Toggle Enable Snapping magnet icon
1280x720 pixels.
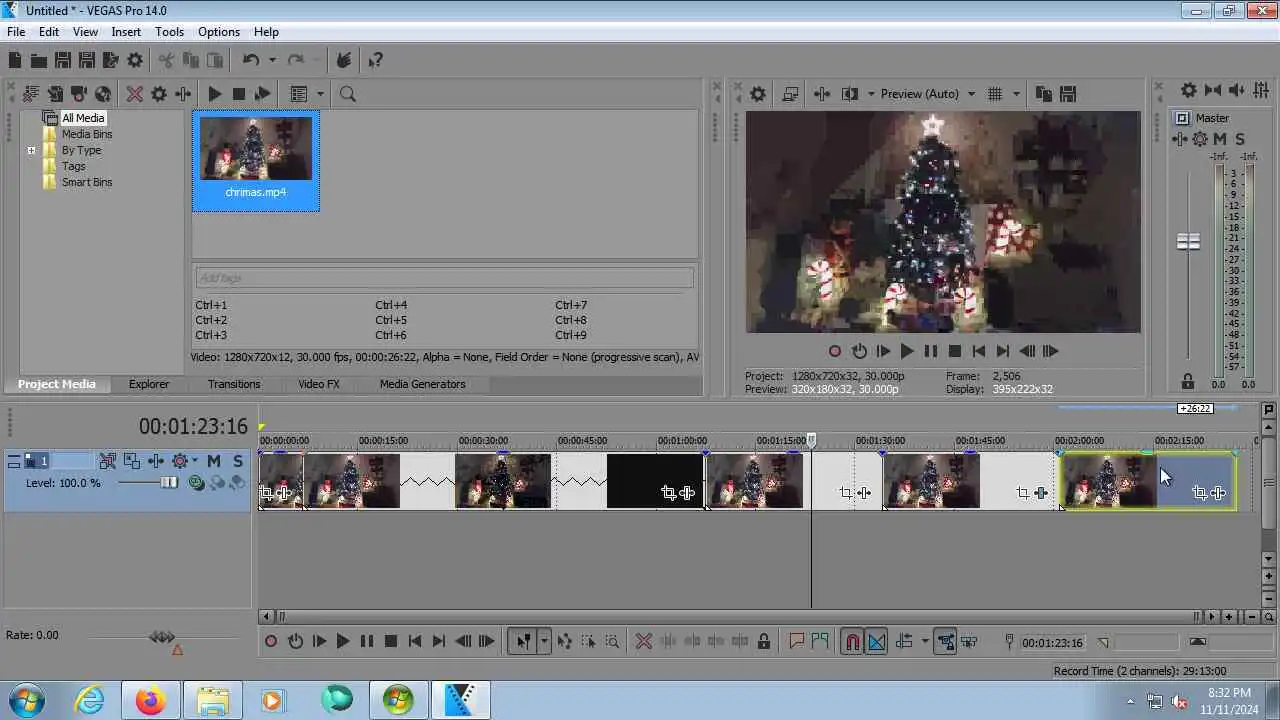[852, 642]
